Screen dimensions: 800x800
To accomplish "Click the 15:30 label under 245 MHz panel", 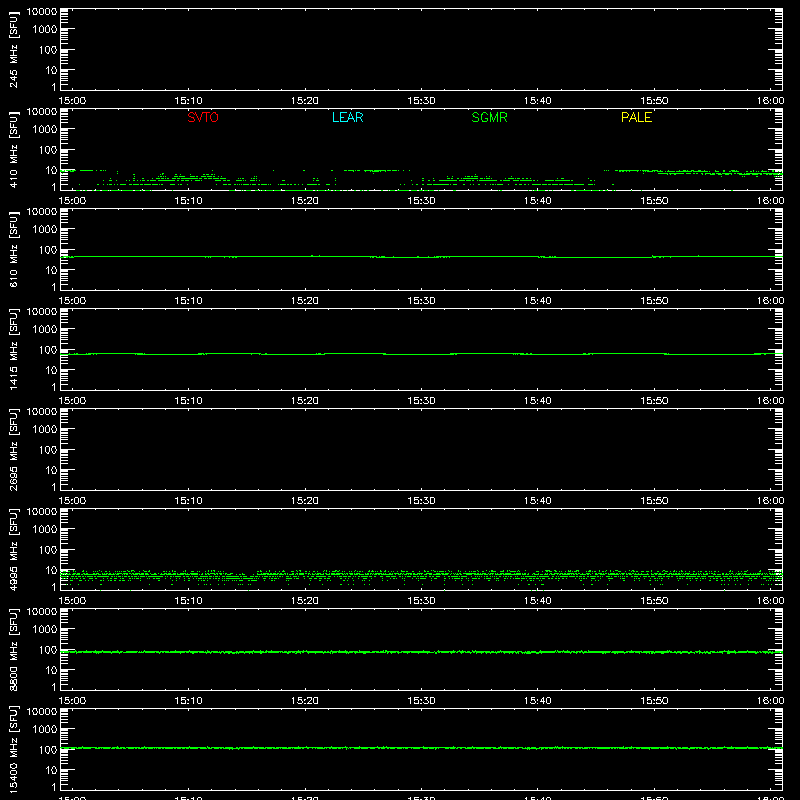I will (x=421, y=101).
